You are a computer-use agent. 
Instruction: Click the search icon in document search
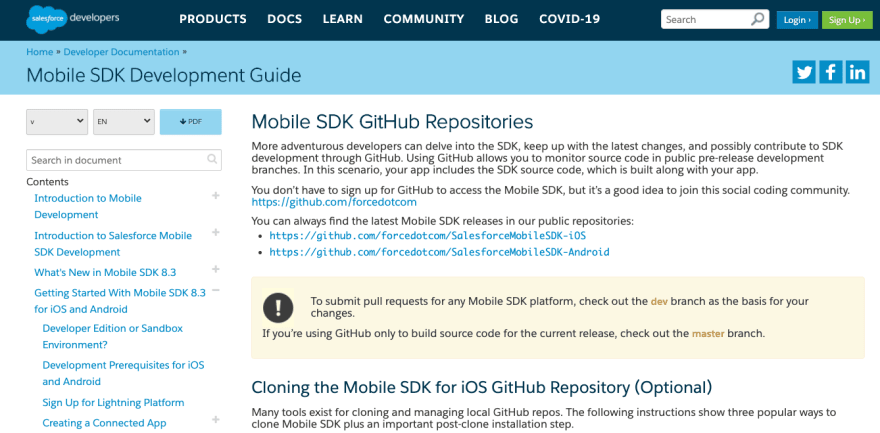click(x=212, y=159)
